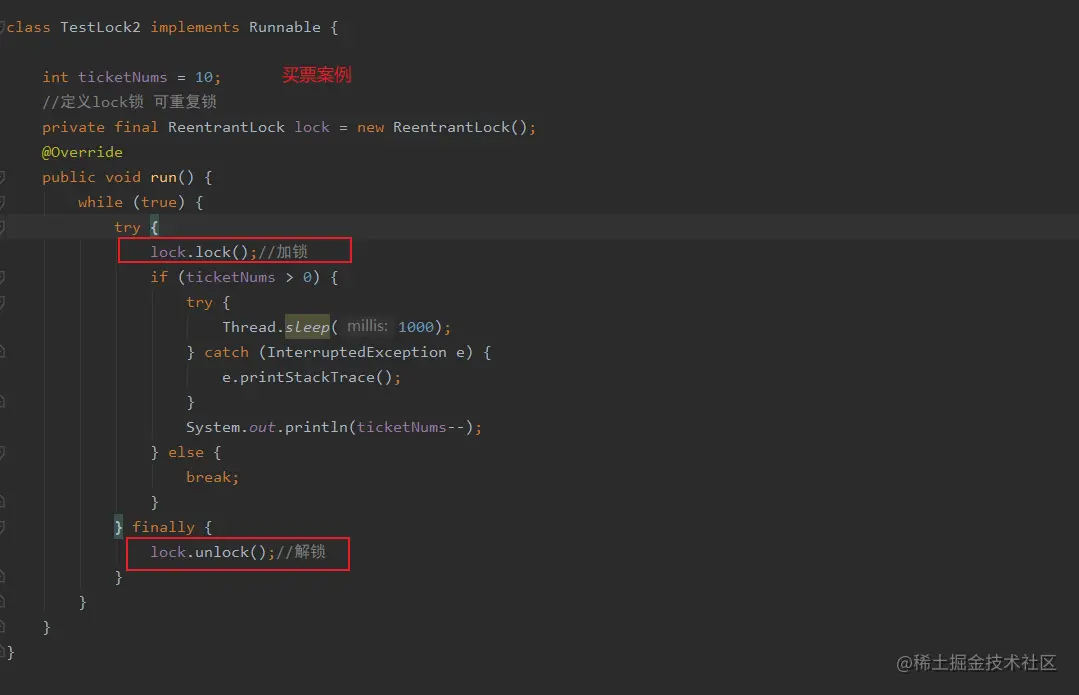The image size is (1079, 695).
Task: Collapse fold marker on '} finally {' line
Action: (x=3, y=527)
